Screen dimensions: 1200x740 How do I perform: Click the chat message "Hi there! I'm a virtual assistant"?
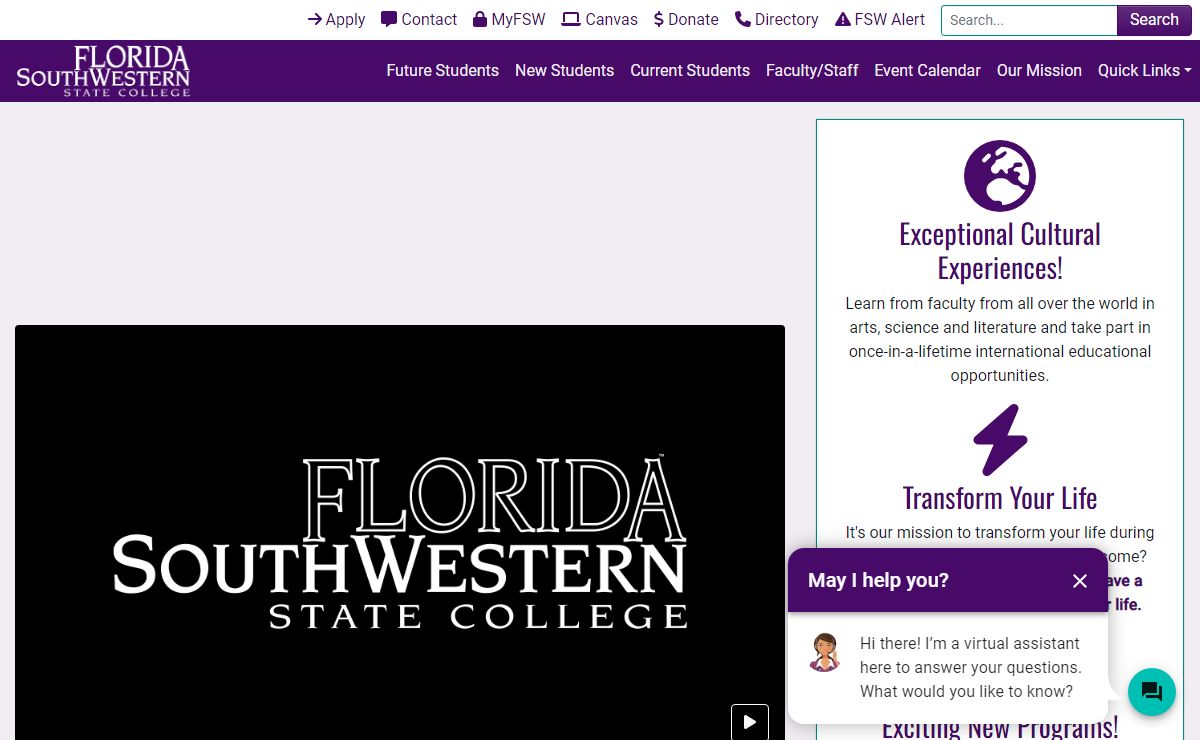970,667
